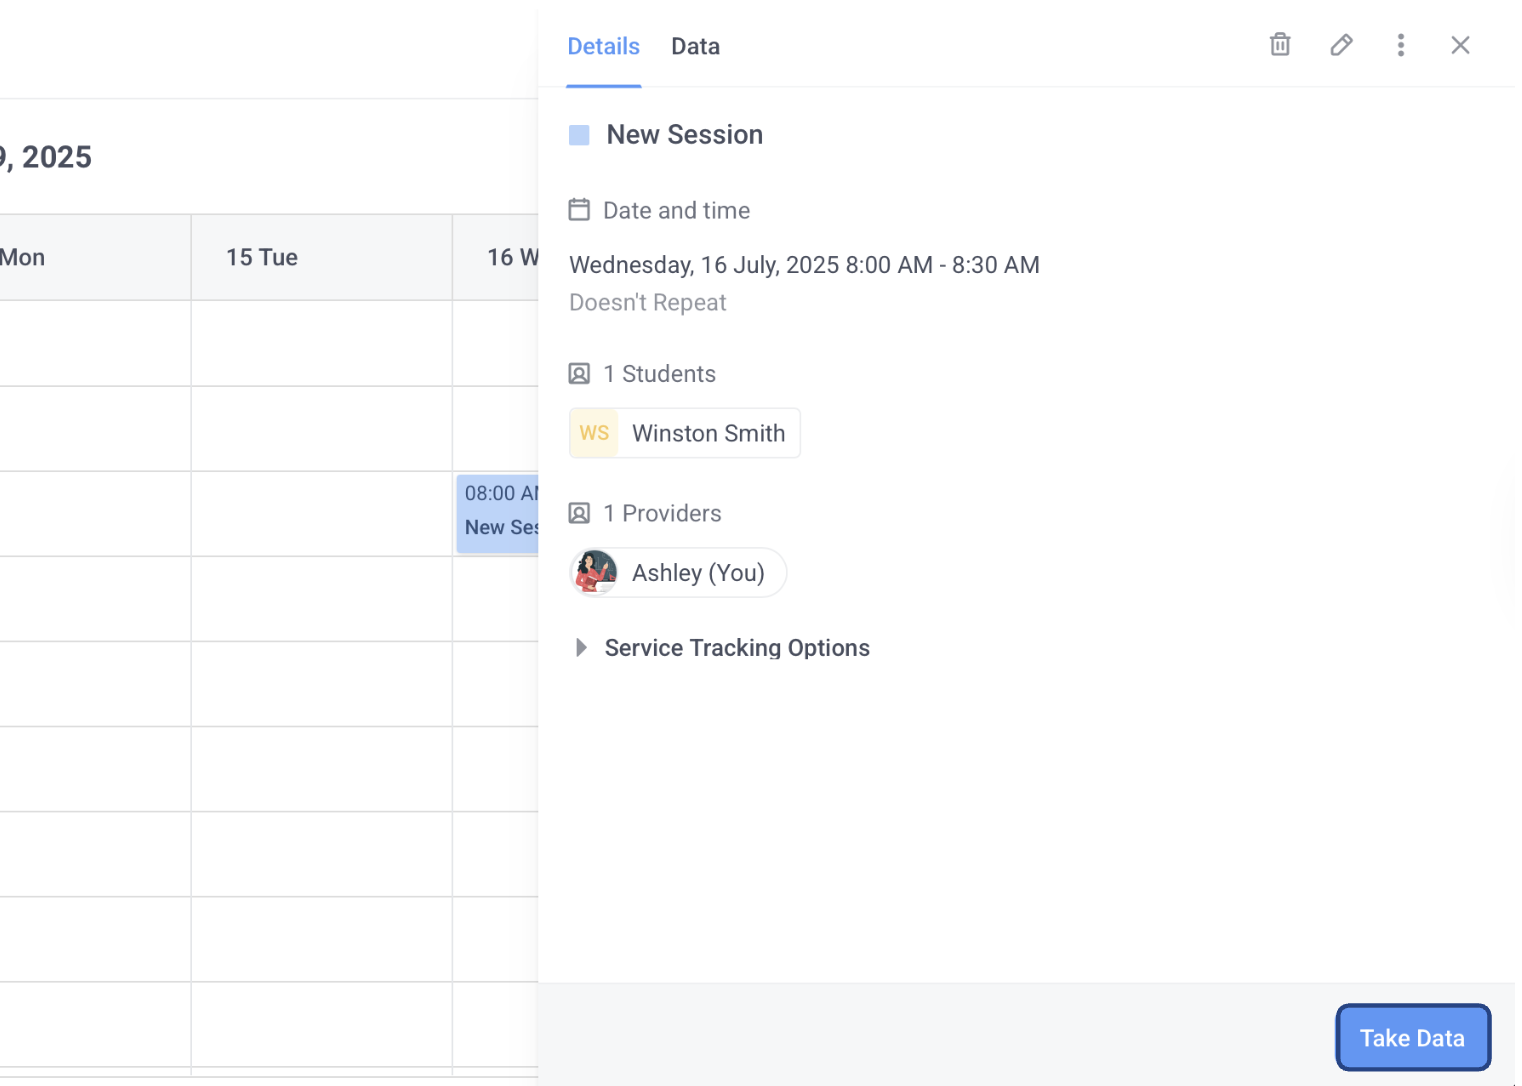Screen dimensions: 1522x1086
Task: Close the session details panel
Action: 1460,45
